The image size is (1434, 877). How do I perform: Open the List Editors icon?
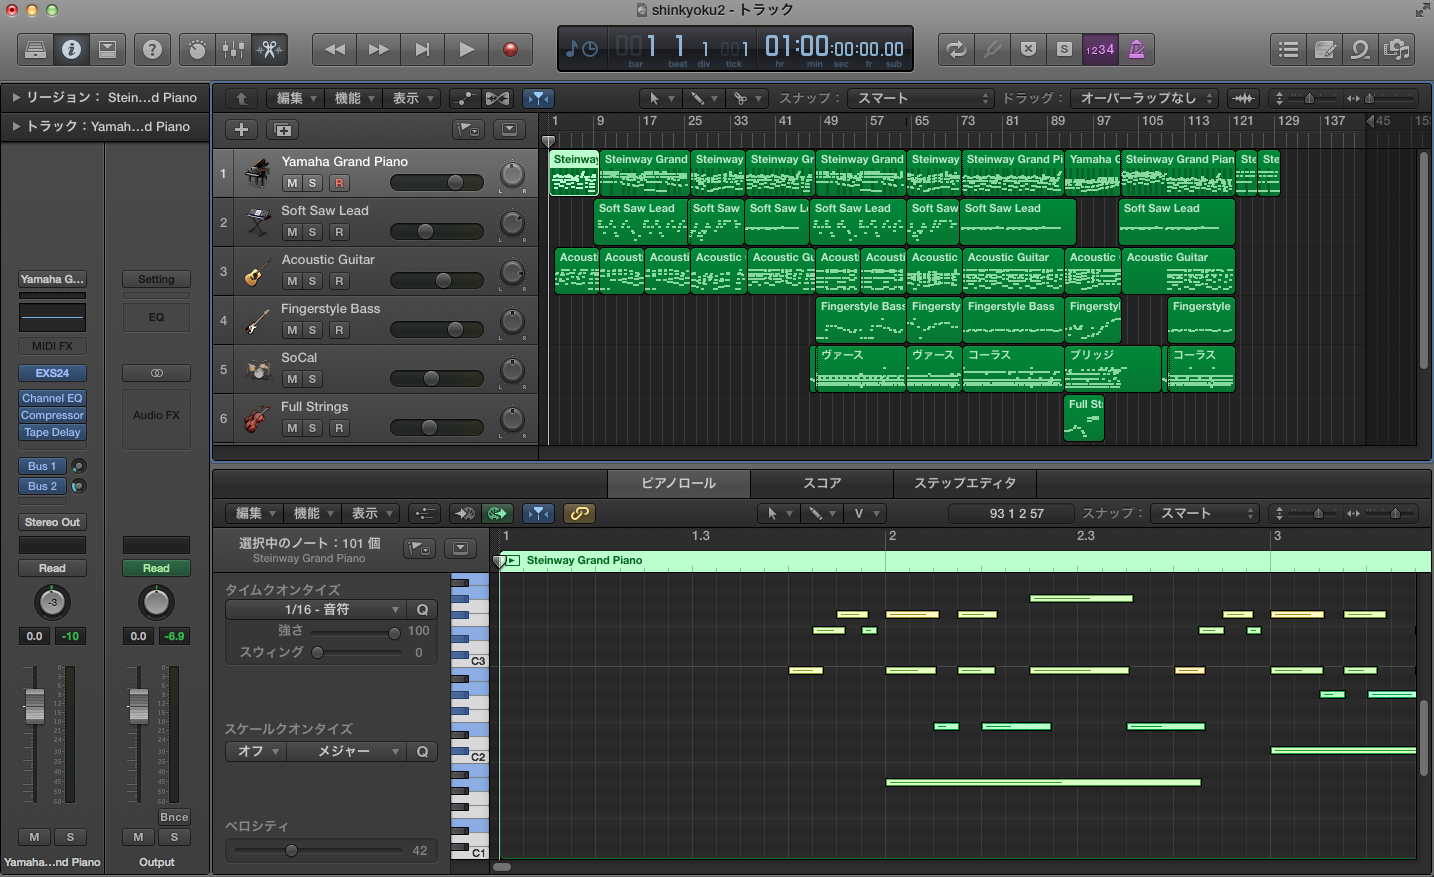[1289, 49]
